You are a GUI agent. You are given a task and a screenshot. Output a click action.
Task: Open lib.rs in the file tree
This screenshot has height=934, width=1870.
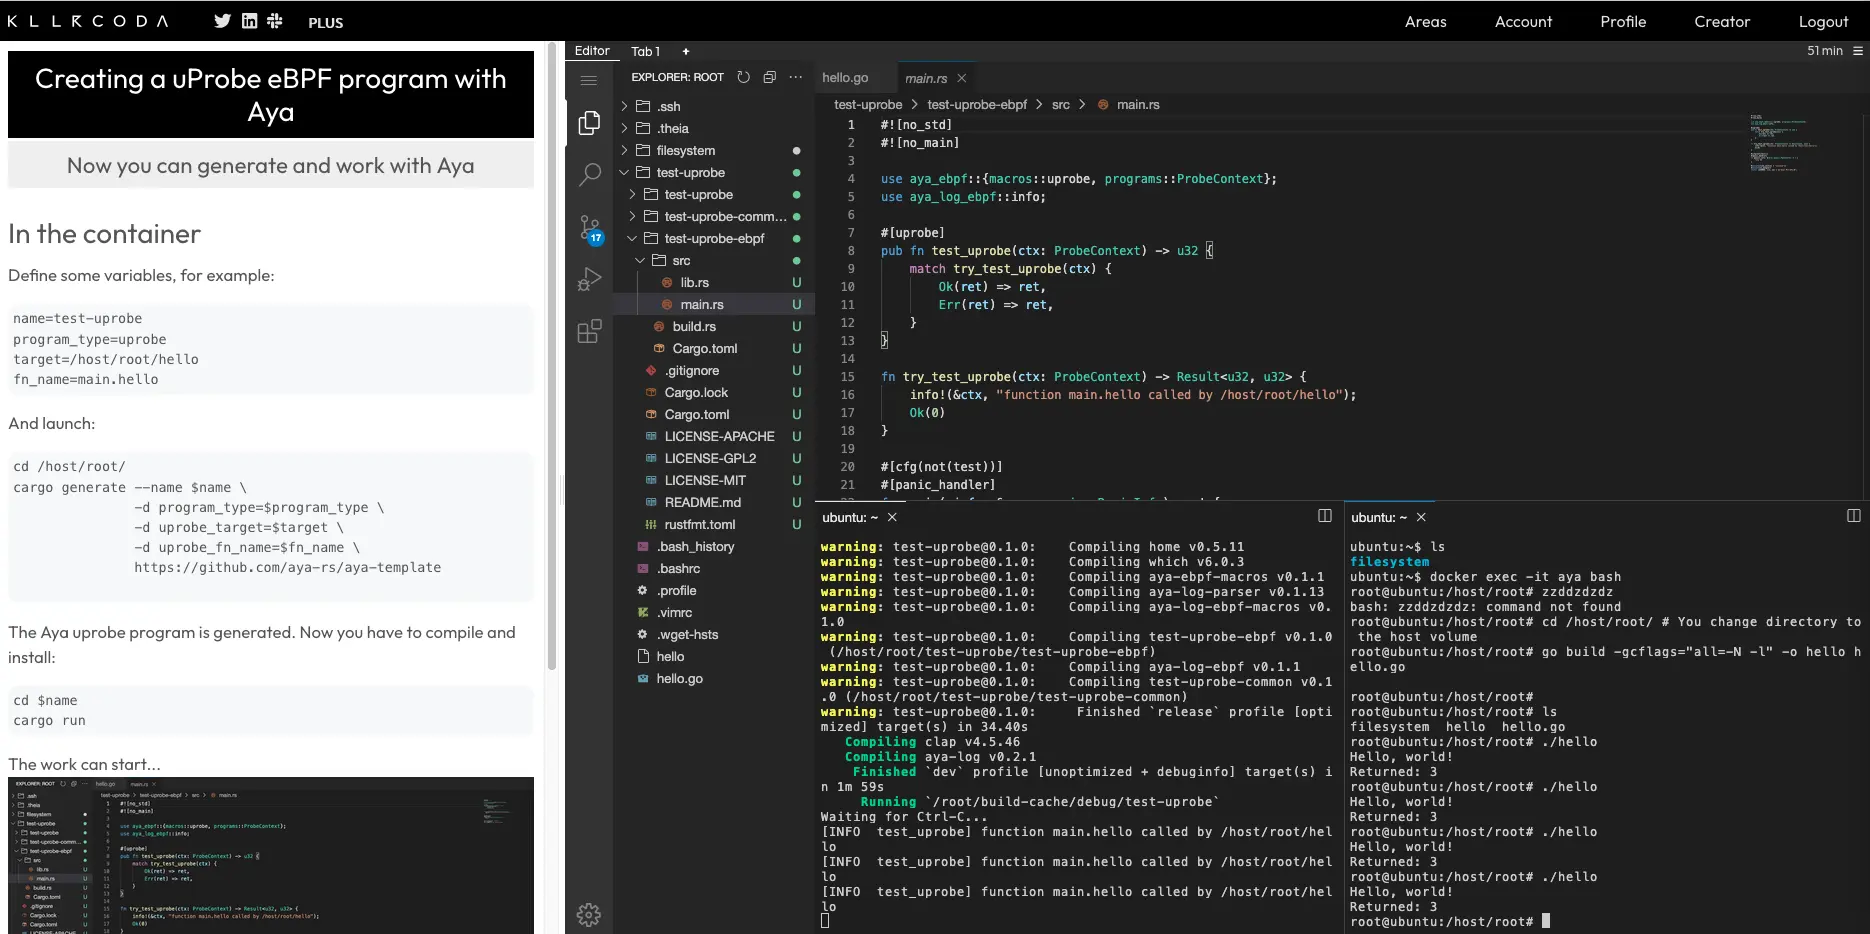tap(714, 282)
